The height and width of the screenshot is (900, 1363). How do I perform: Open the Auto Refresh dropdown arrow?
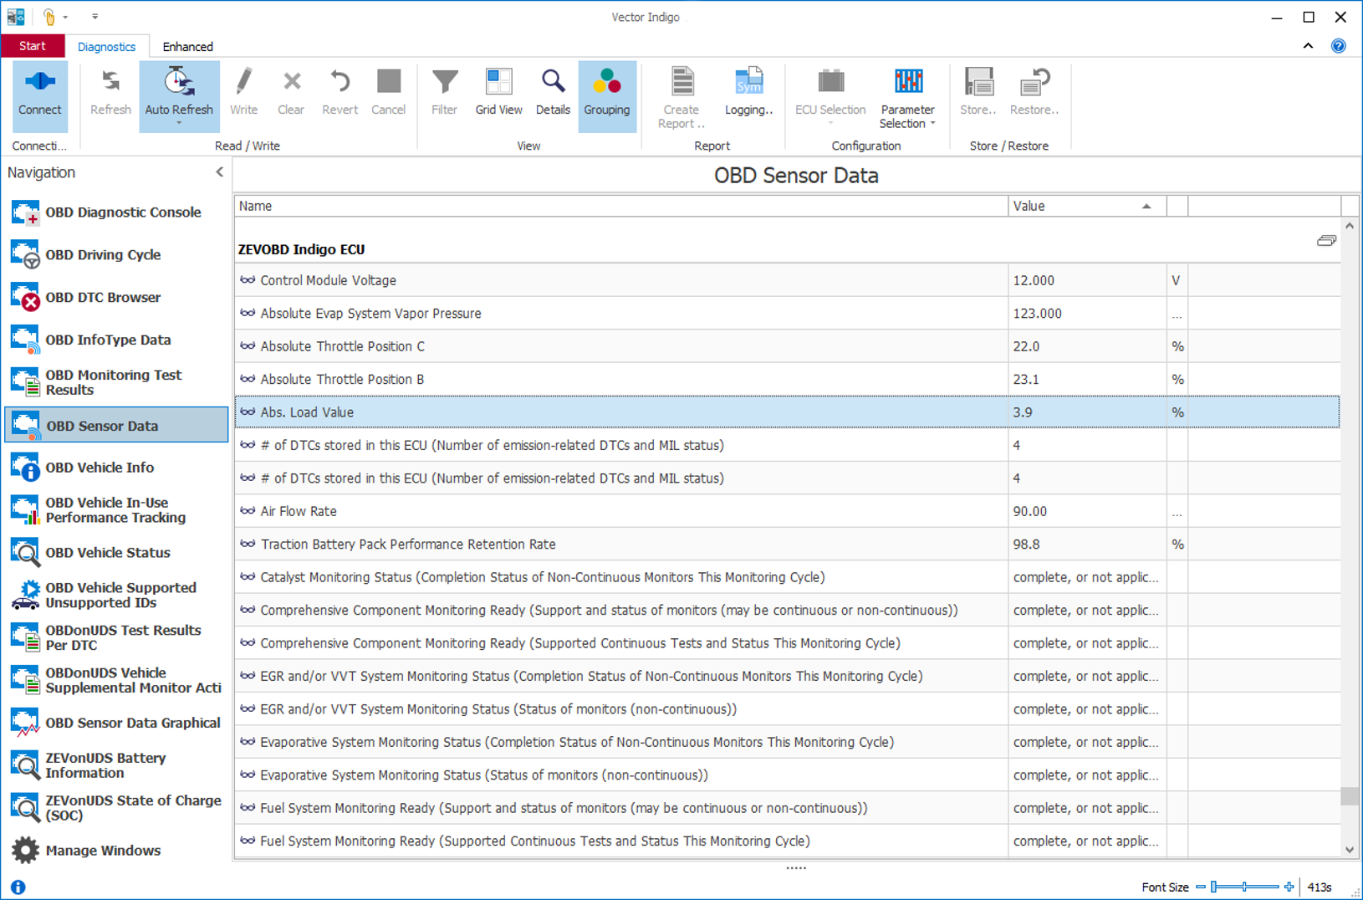pos(179,124)
